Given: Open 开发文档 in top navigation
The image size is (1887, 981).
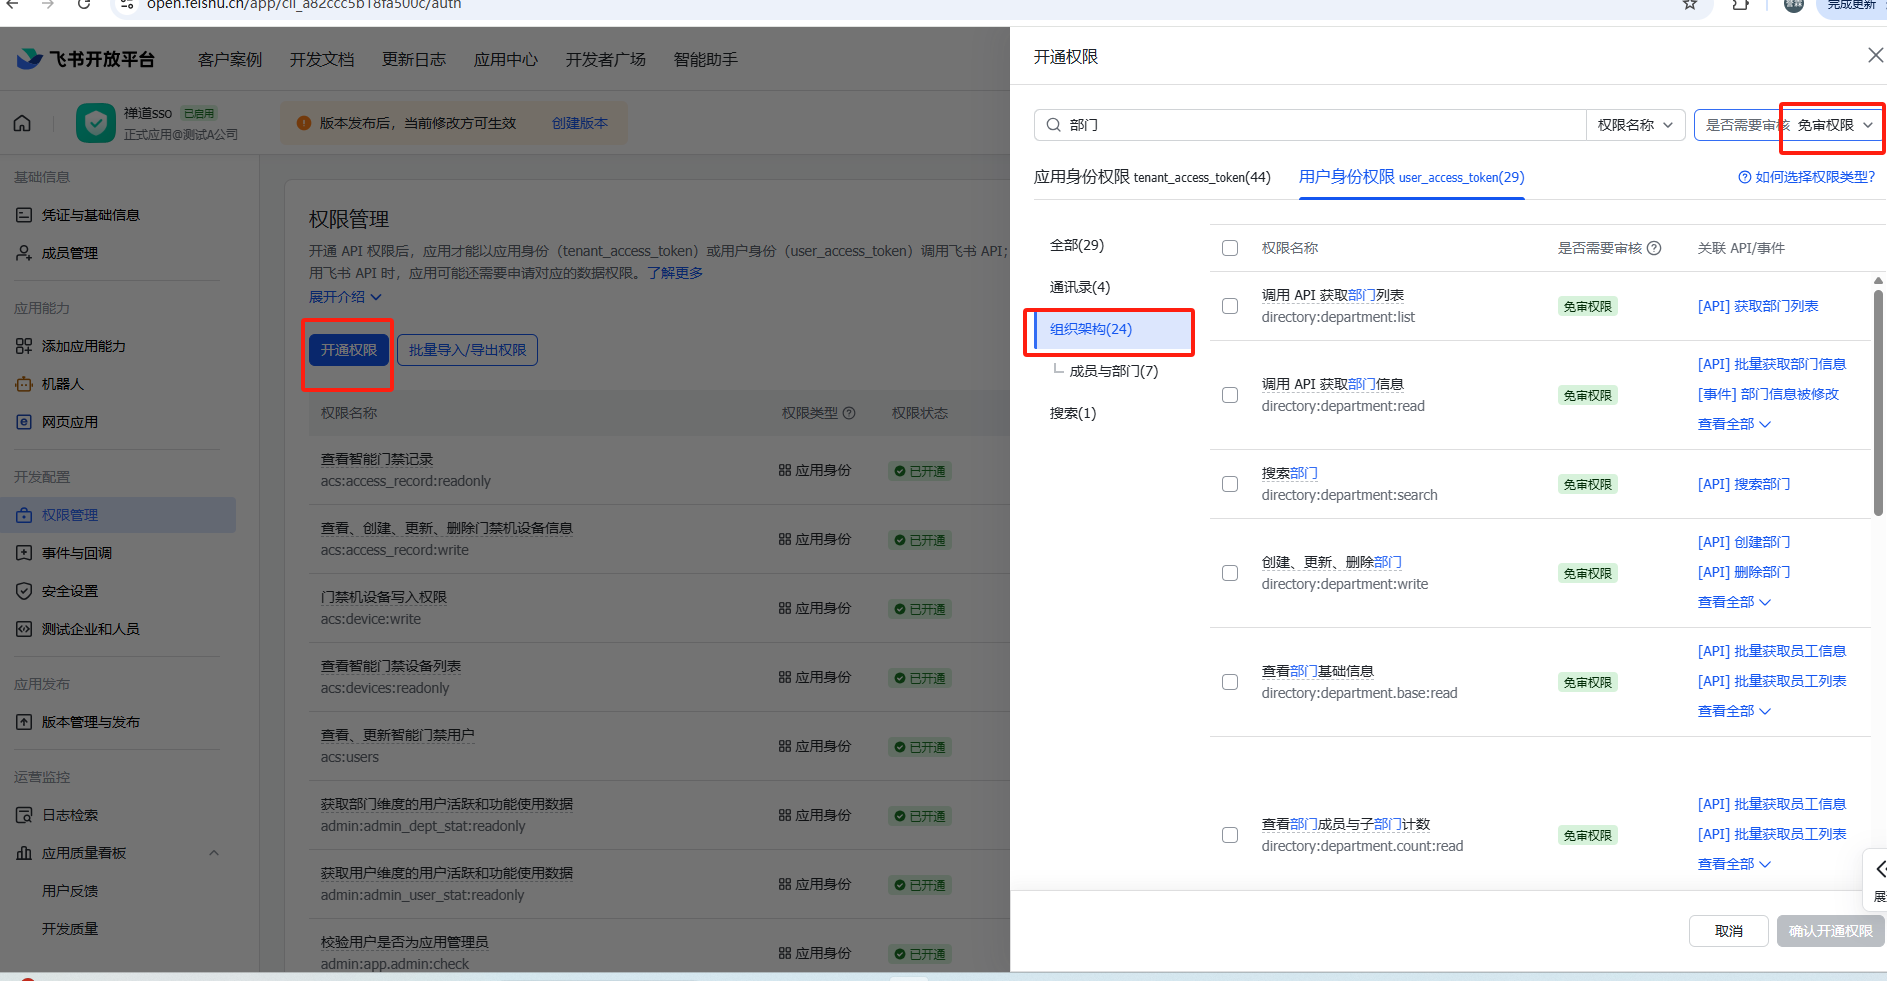Looking at the screenshot, I should pos(322,60).
